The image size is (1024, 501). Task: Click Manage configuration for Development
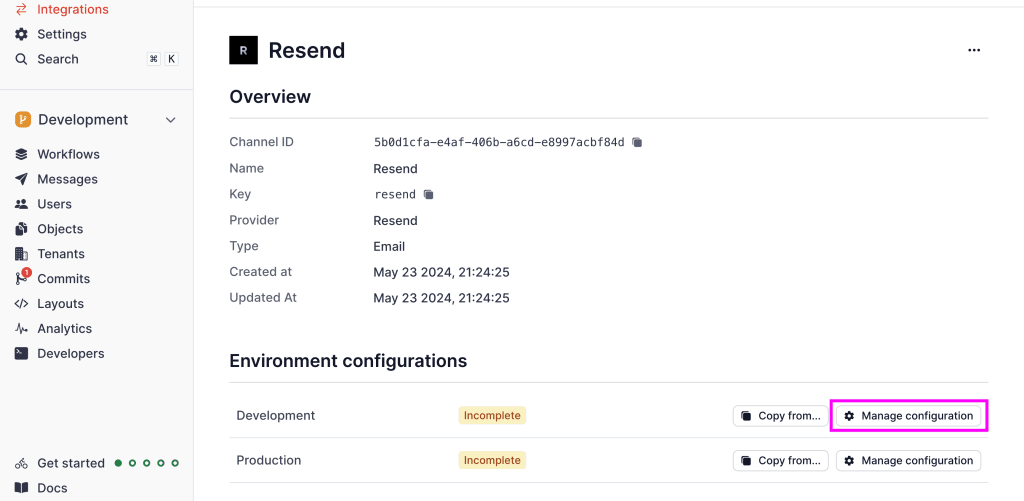click(908, 415)
